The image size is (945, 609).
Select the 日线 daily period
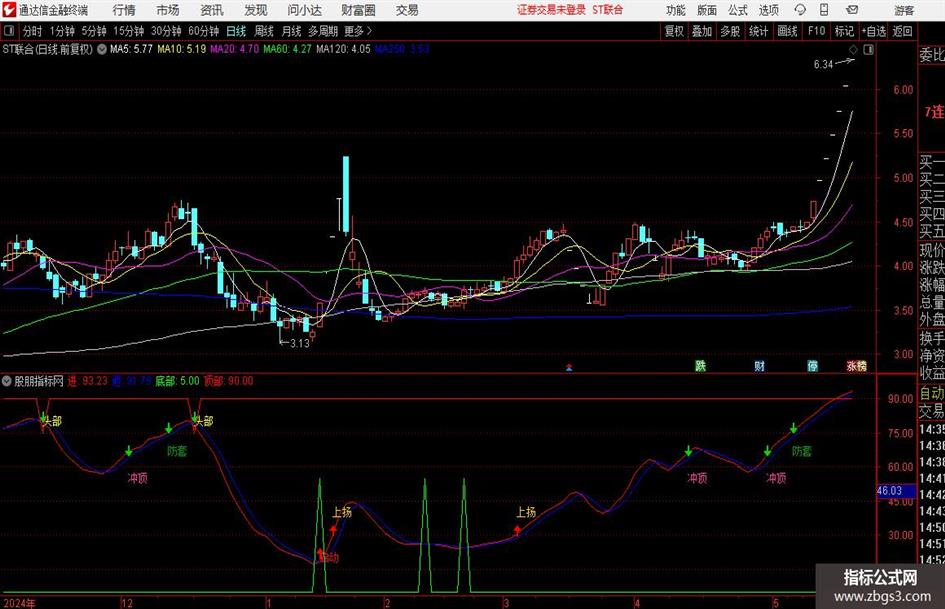pos(236,31)
